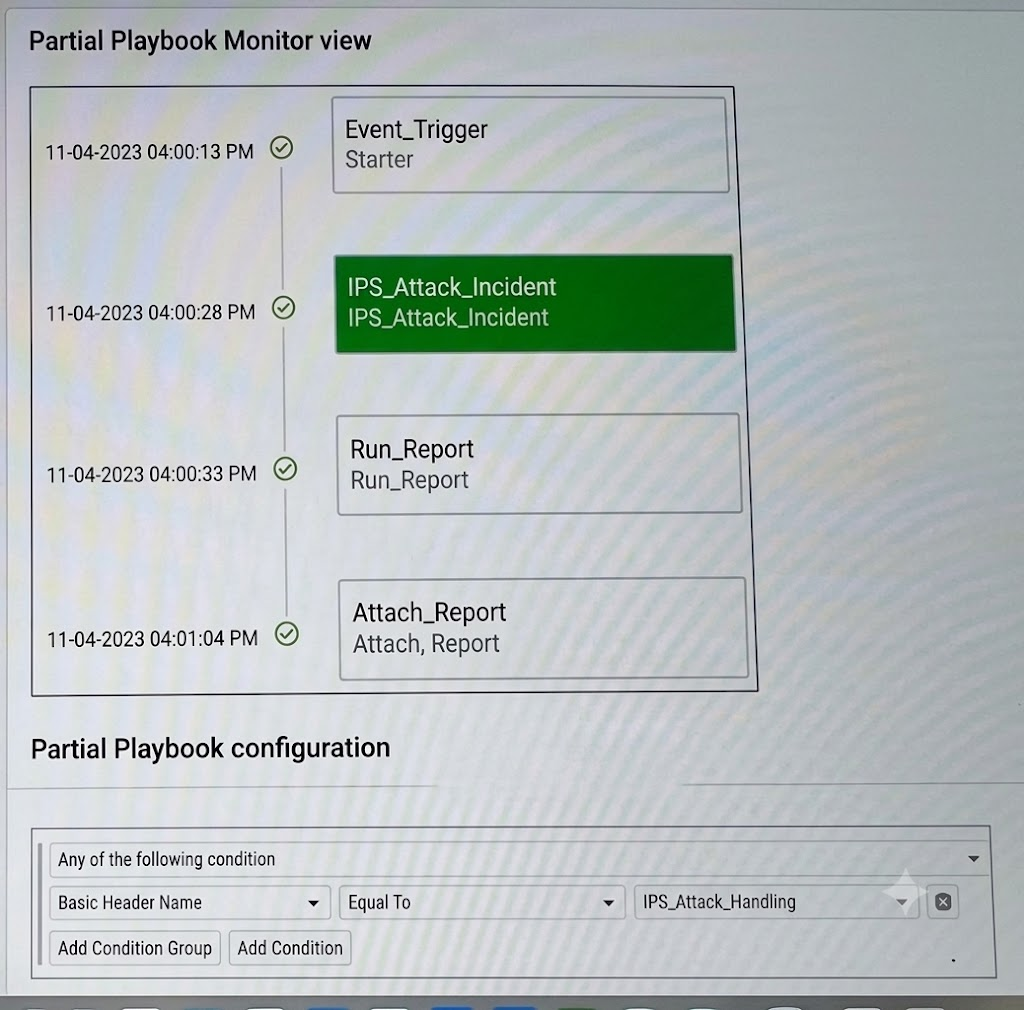Screen dimensions: 1024x1010
Task: Click the Partial Playbook configuration heading
Action: tap(210, 748)
